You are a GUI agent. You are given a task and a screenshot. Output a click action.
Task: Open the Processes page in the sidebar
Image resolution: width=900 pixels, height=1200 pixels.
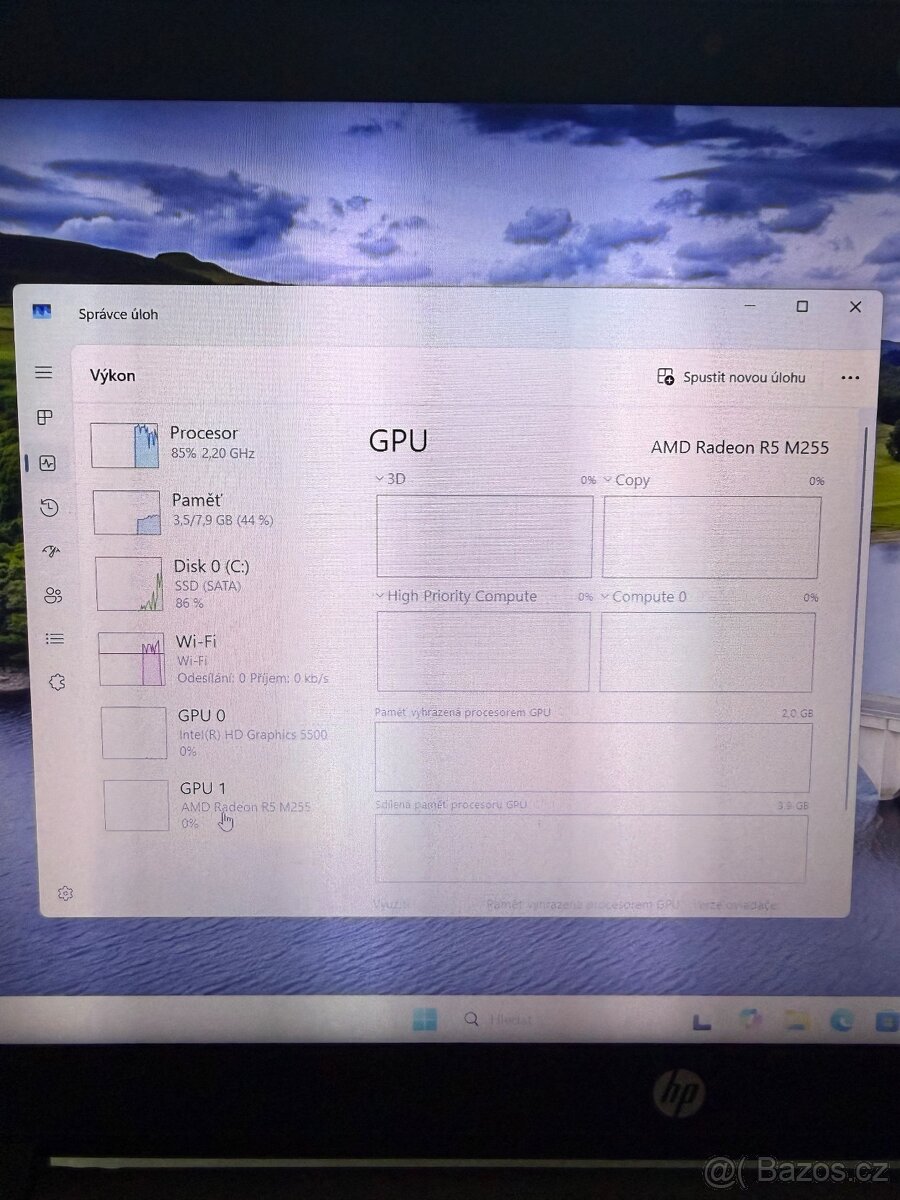coord(43,418)
